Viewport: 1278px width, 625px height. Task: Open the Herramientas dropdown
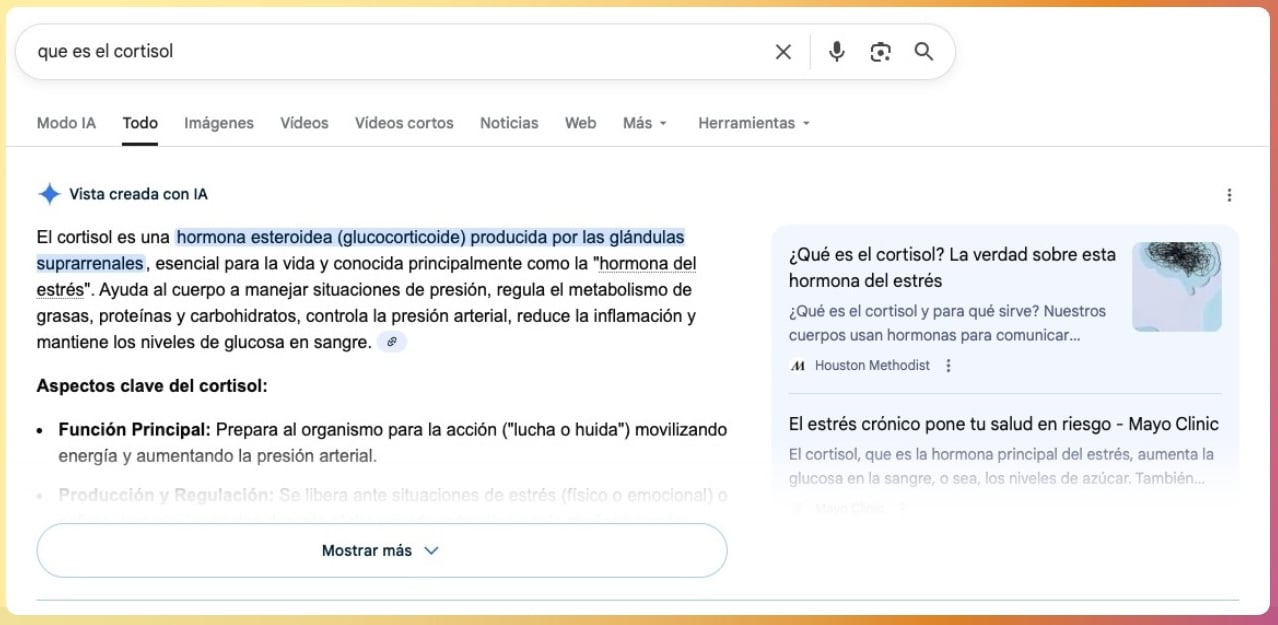752,122
